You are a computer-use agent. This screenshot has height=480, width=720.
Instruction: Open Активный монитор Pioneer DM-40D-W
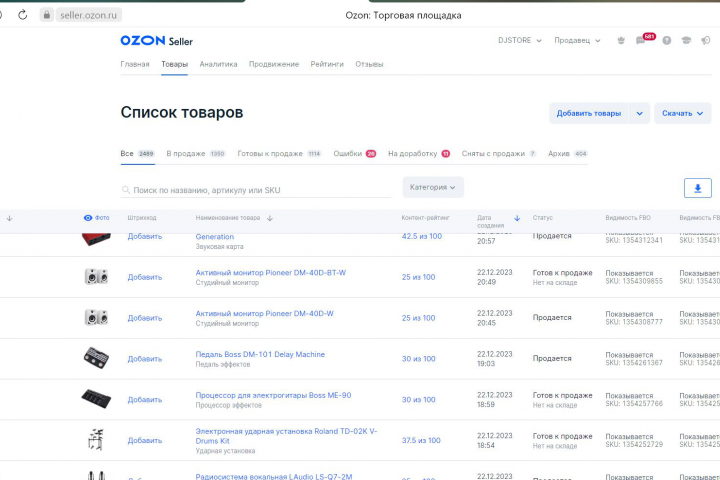(x=264, y=314)
